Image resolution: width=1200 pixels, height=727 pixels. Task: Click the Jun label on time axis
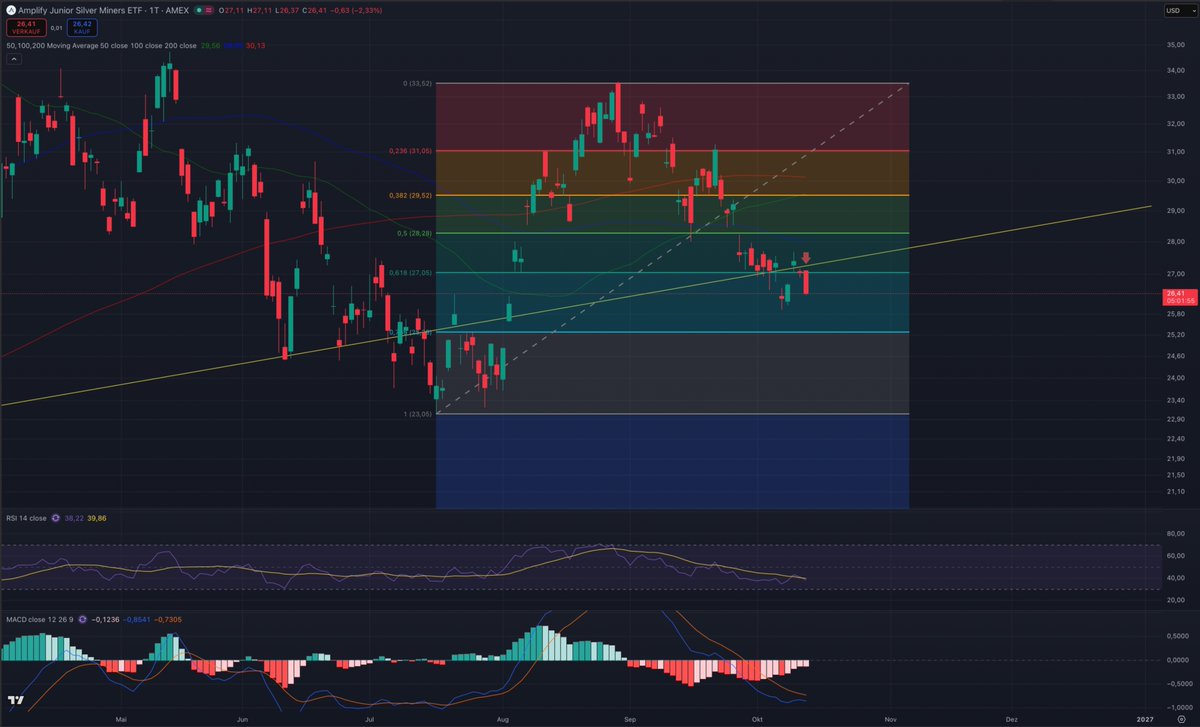tap(242, 718)
